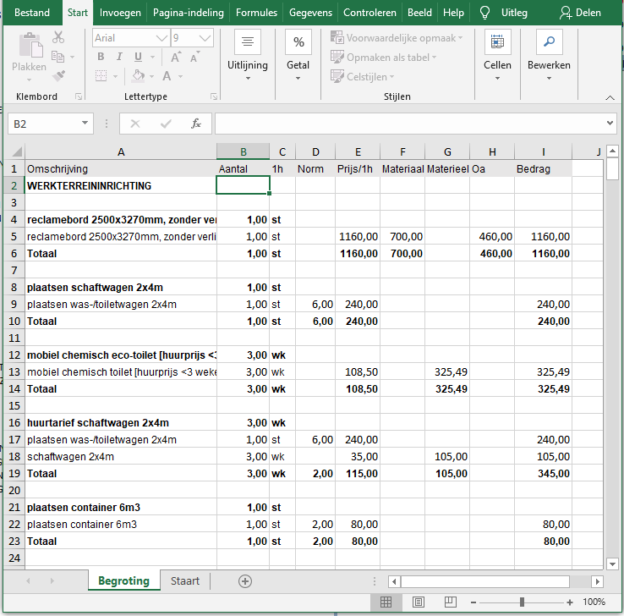Collapse the ribbon with the chevron
The width and height of the screenshot is (624, 616).
(610, 97)
